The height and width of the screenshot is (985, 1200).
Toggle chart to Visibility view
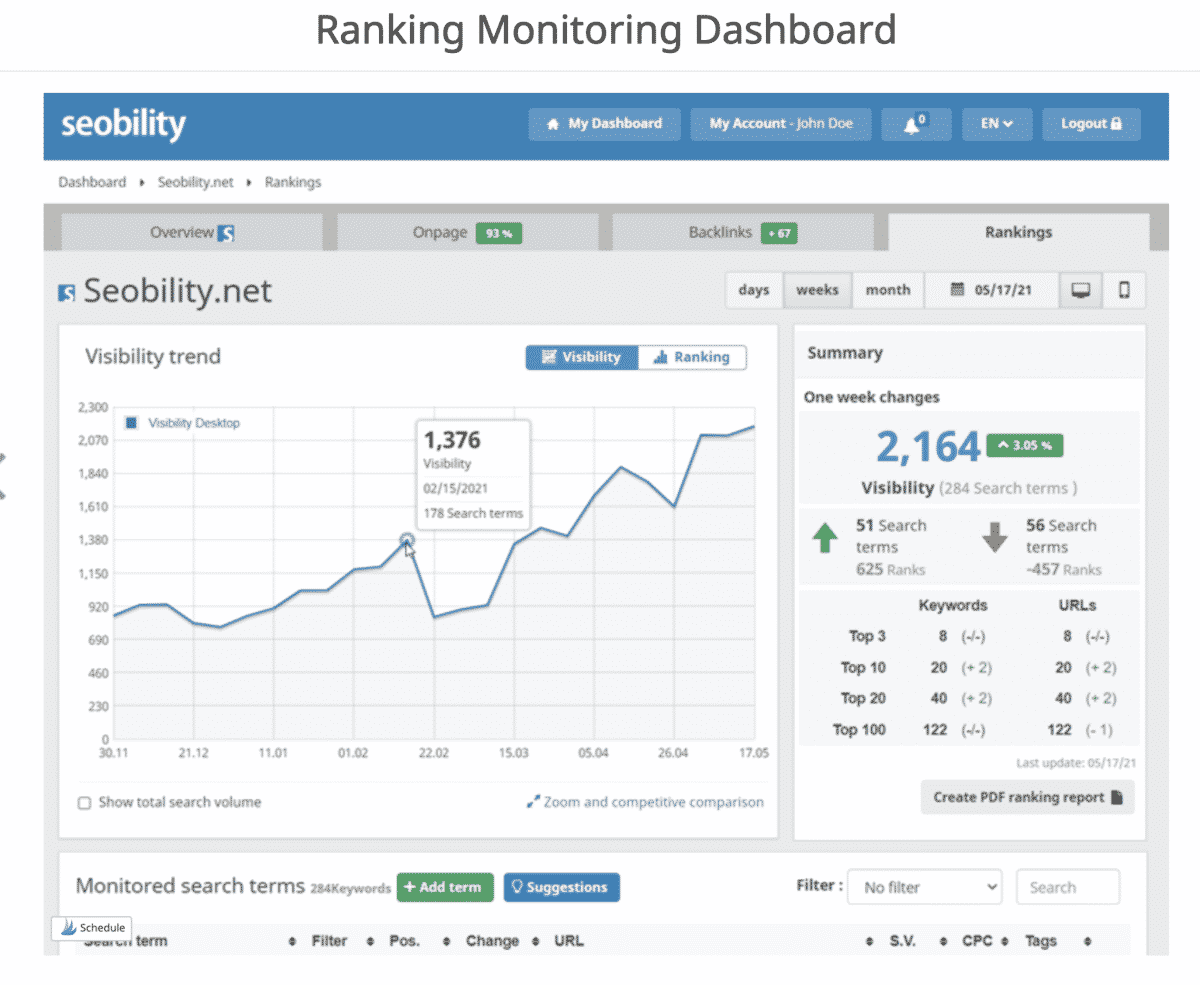click(582, 357)
